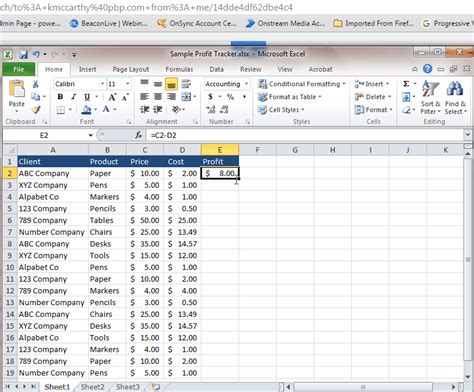
Task: Switch to Data tab
Action: [216, 69]
